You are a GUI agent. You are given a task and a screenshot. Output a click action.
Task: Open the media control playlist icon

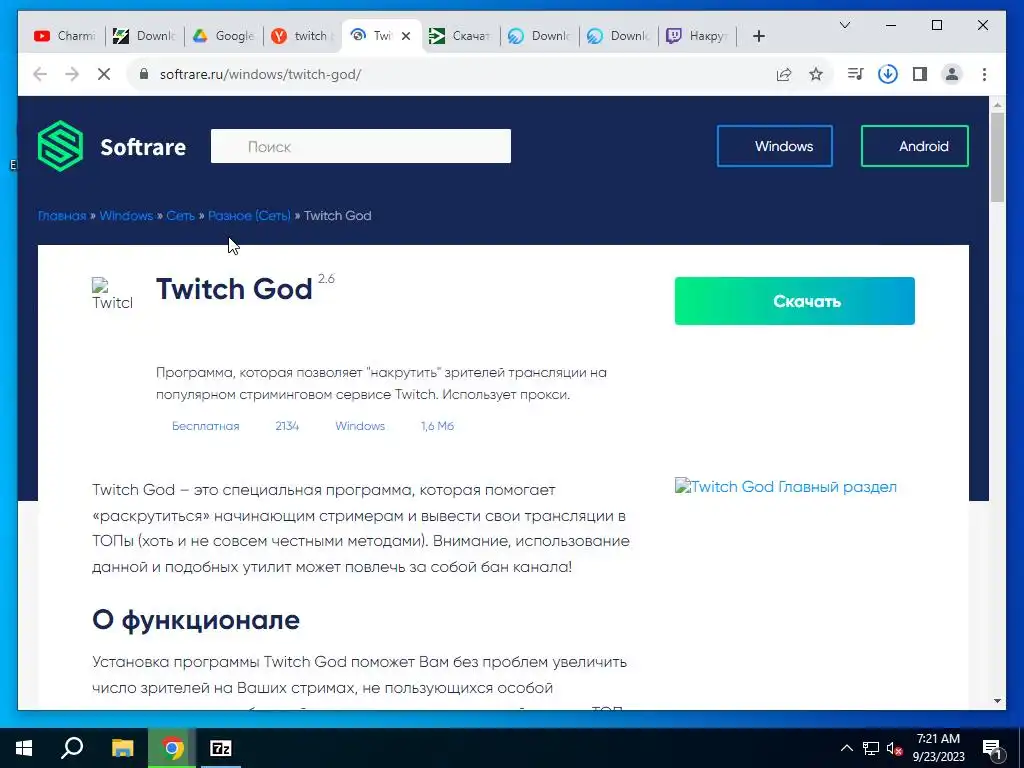(855, 74)
